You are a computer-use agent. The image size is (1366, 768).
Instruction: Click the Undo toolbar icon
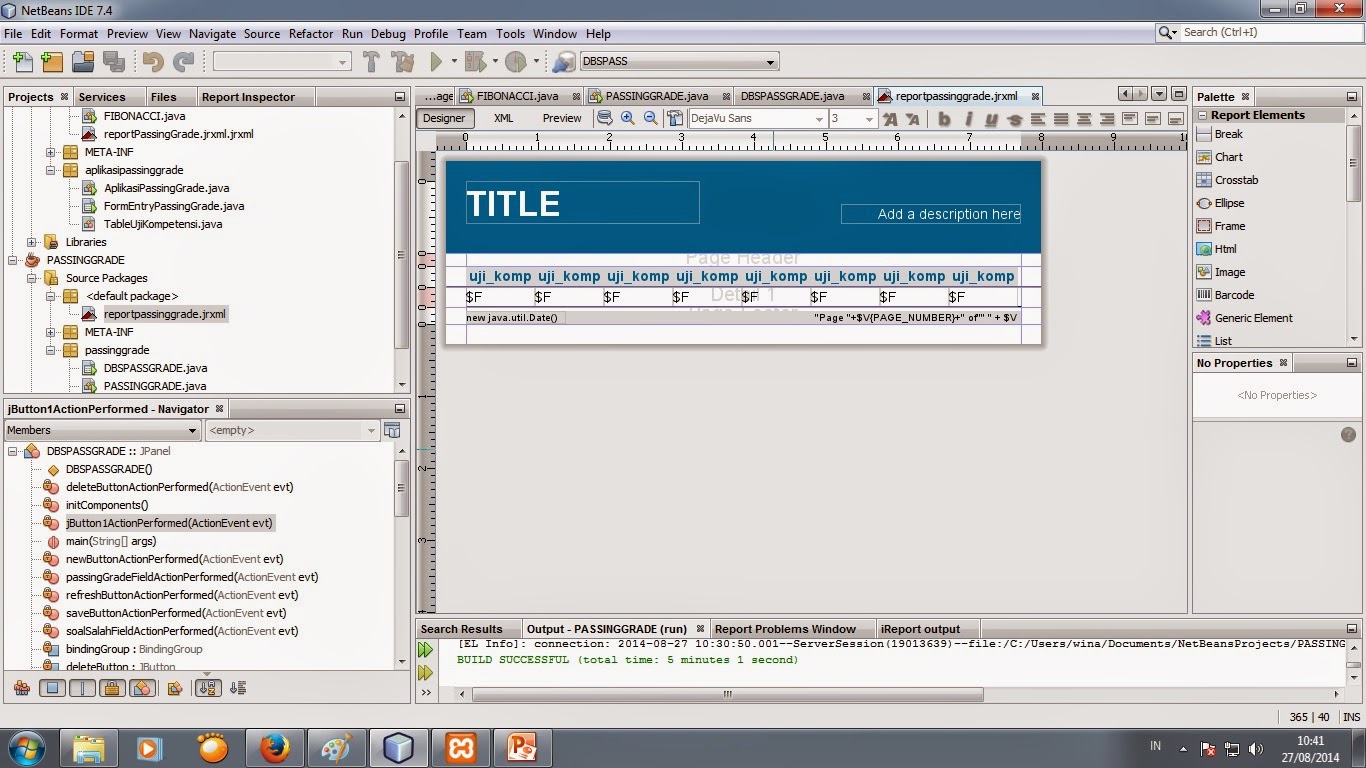[153, 62]
